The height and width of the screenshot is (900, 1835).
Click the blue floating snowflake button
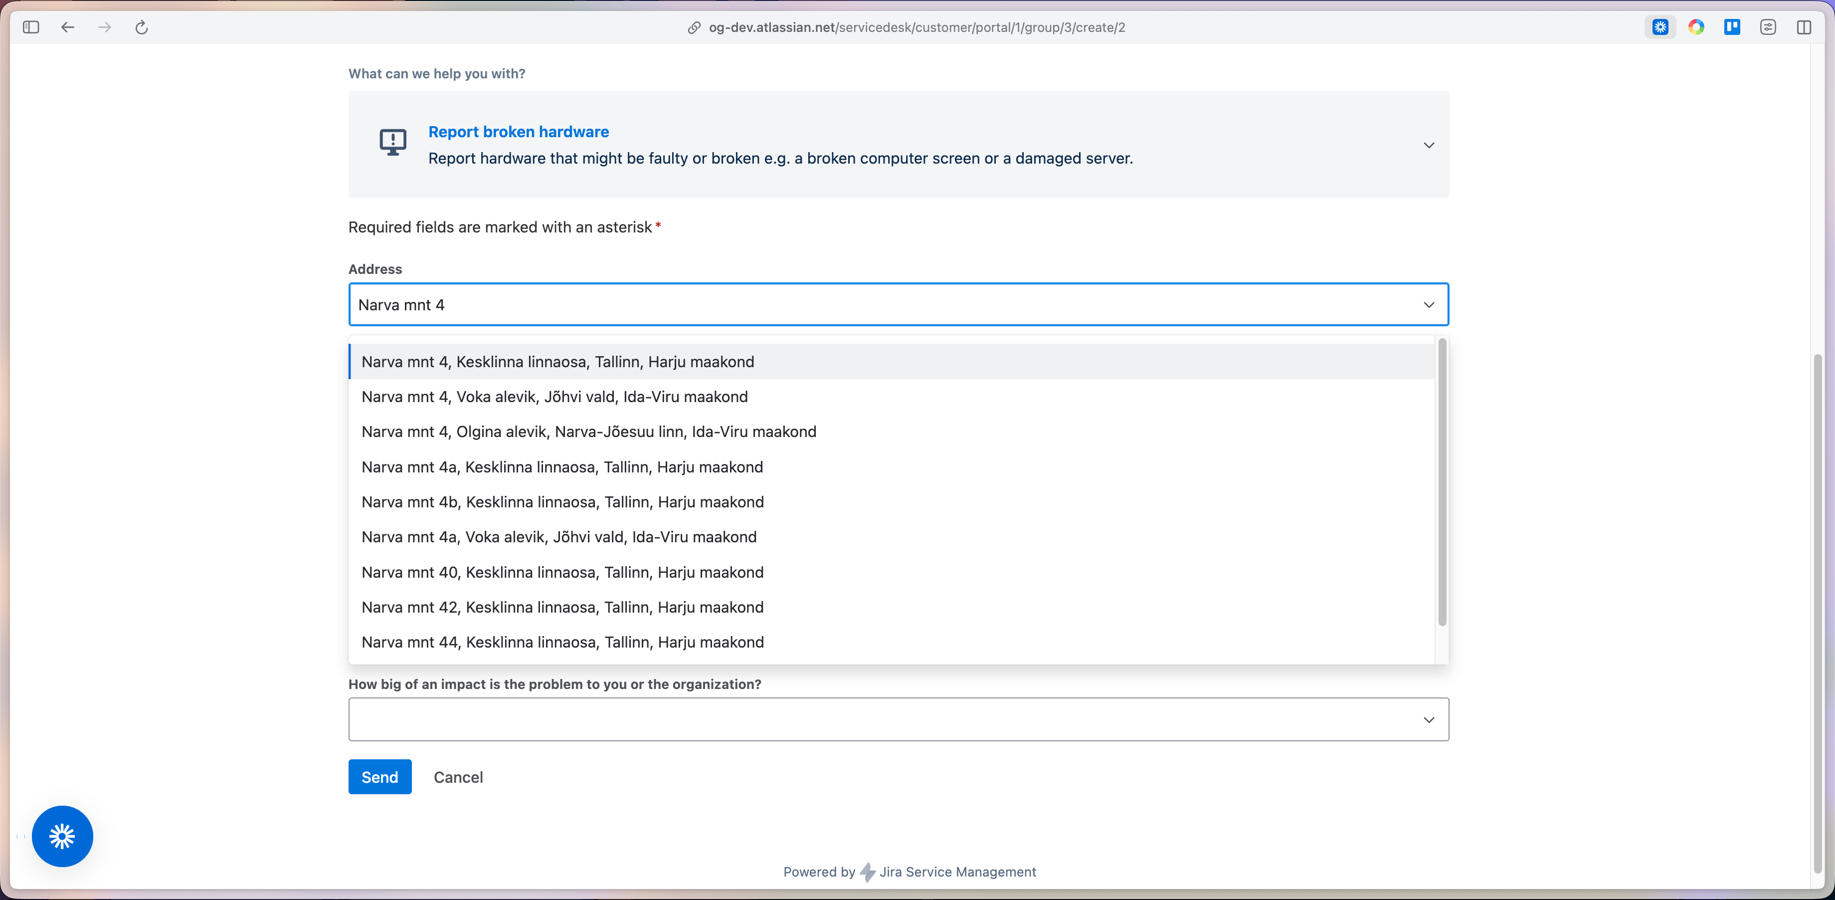click(62, 836)
